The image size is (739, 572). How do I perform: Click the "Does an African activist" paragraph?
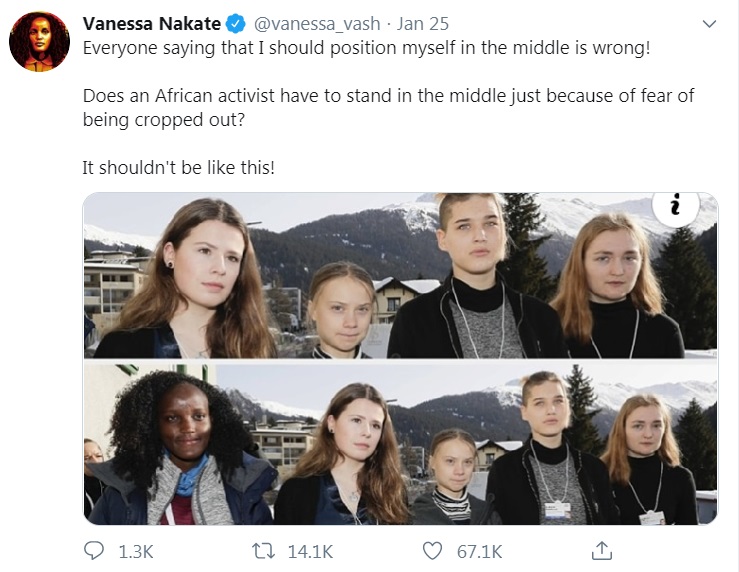388,108
